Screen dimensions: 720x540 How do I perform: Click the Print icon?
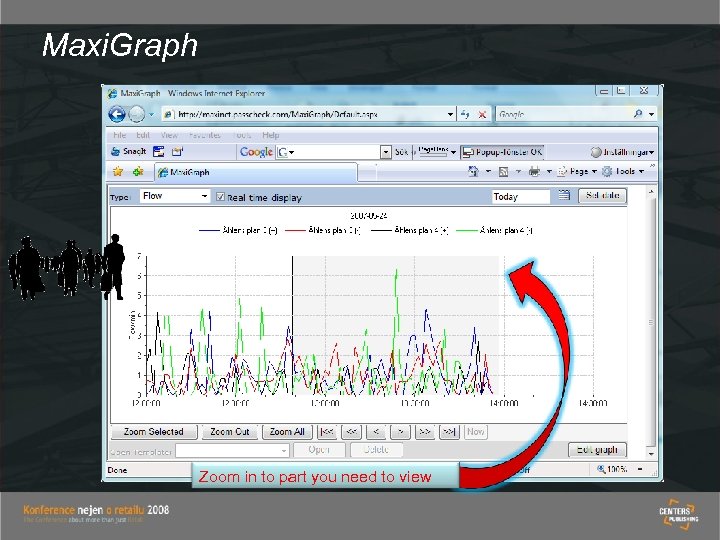(534, 171)
